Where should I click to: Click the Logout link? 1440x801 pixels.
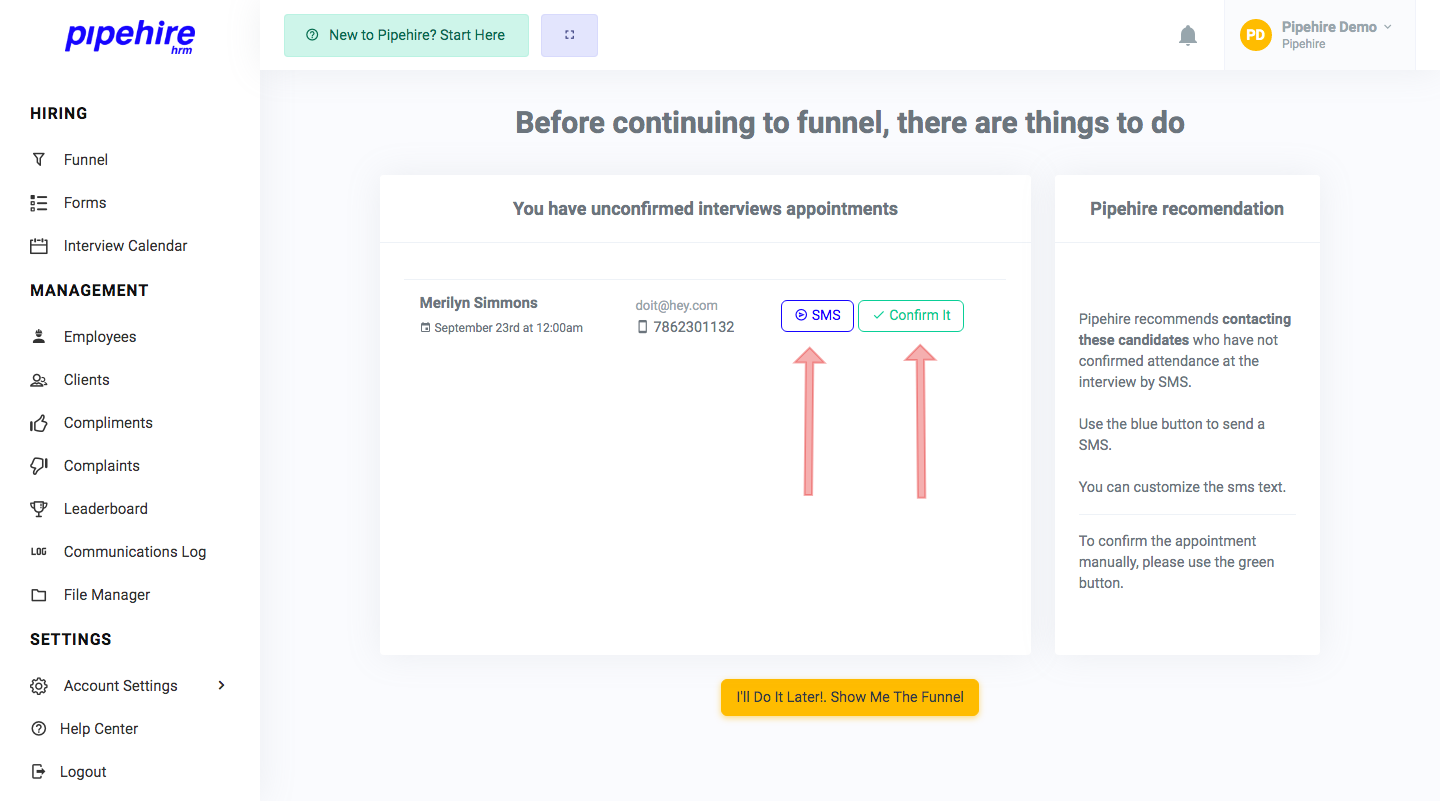click(83, 772)
